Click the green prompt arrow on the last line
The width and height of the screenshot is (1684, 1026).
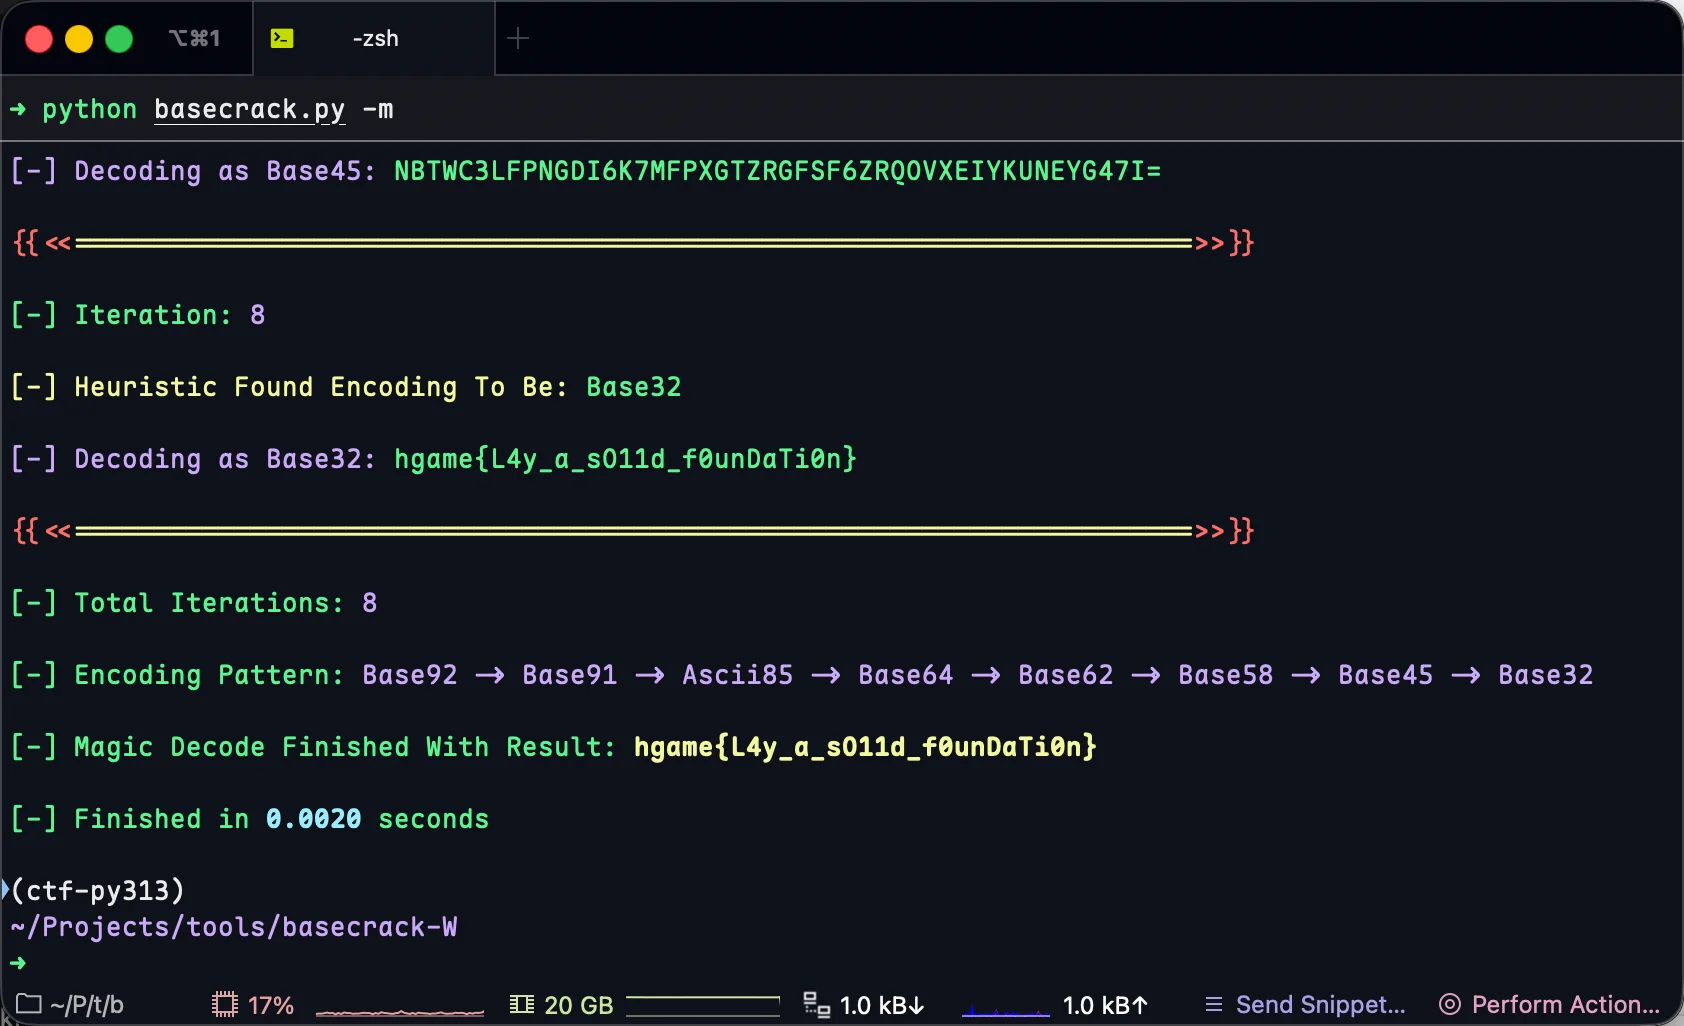(x=18, y=963)
